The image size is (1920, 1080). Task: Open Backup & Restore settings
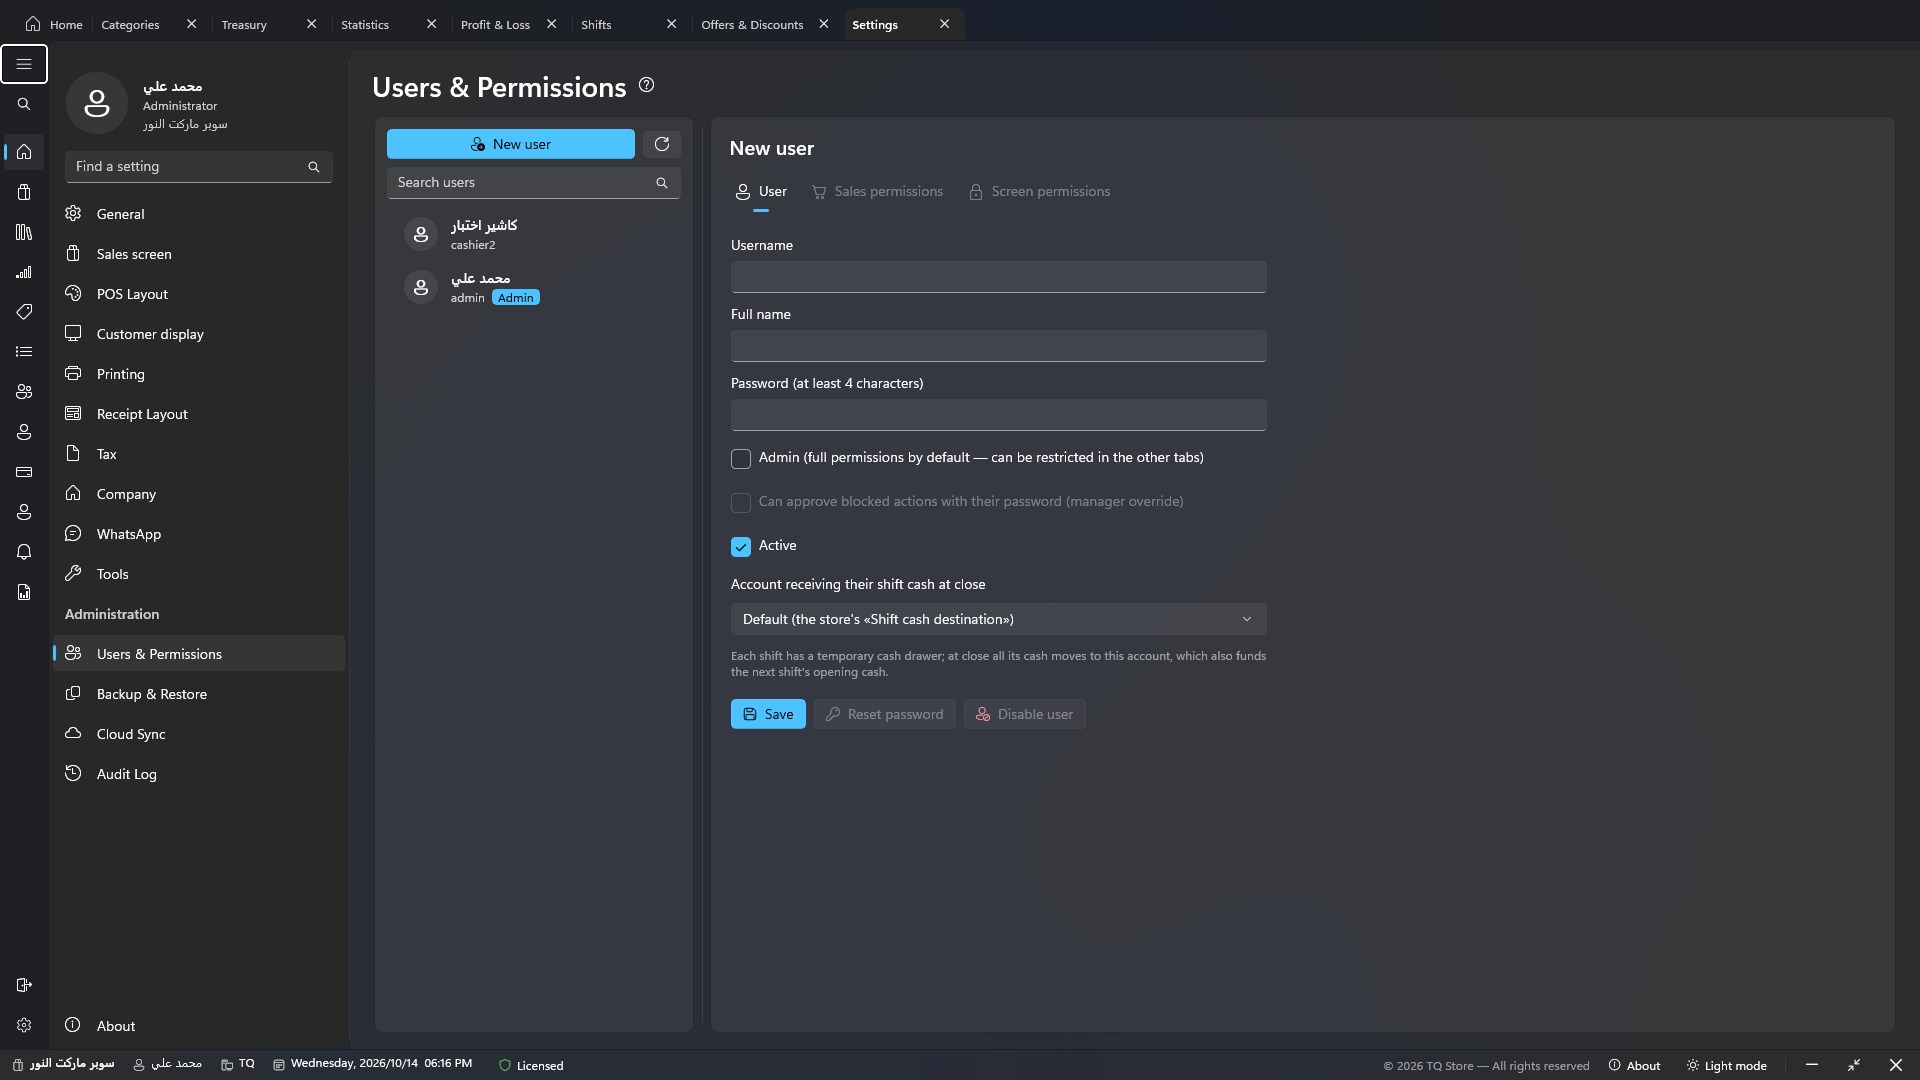coord(199,694)
